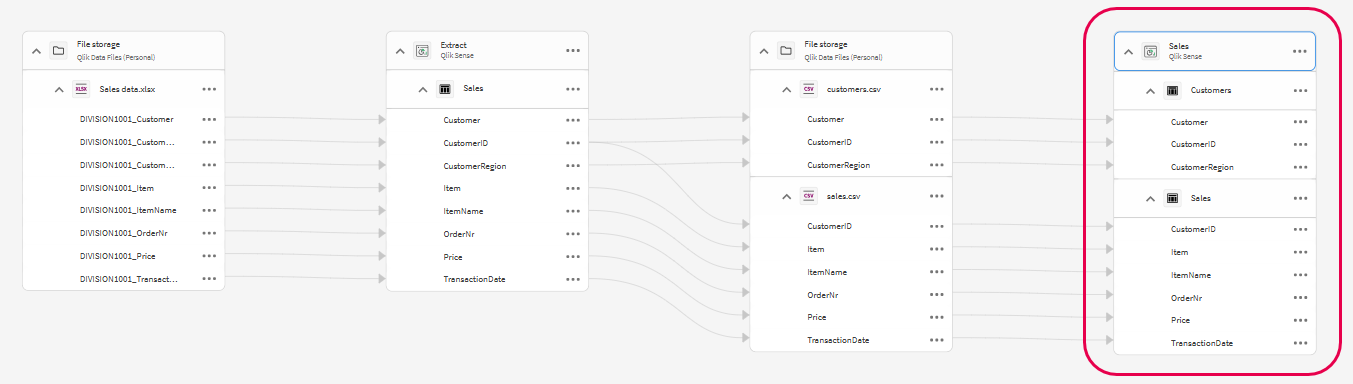The image size is (1353, 384).
Task: Select ItemName field under sales.csv
Action: (828, 272)
